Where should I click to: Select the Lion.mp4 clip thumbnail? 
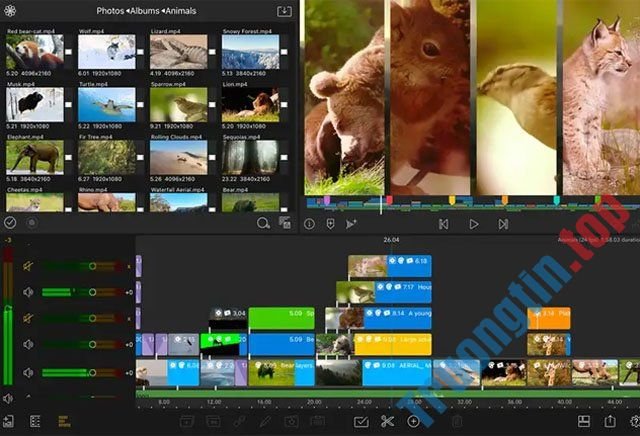(250, 105)
